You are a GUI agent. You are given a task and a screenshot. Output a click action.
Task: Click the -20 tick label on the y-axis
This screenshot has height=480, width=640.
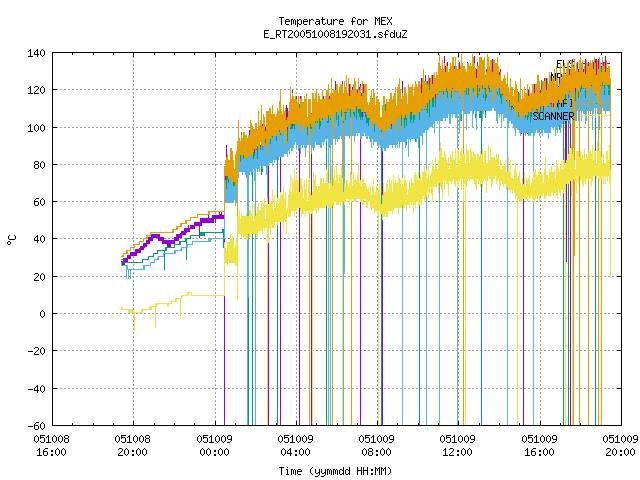[x=36, y=351]
